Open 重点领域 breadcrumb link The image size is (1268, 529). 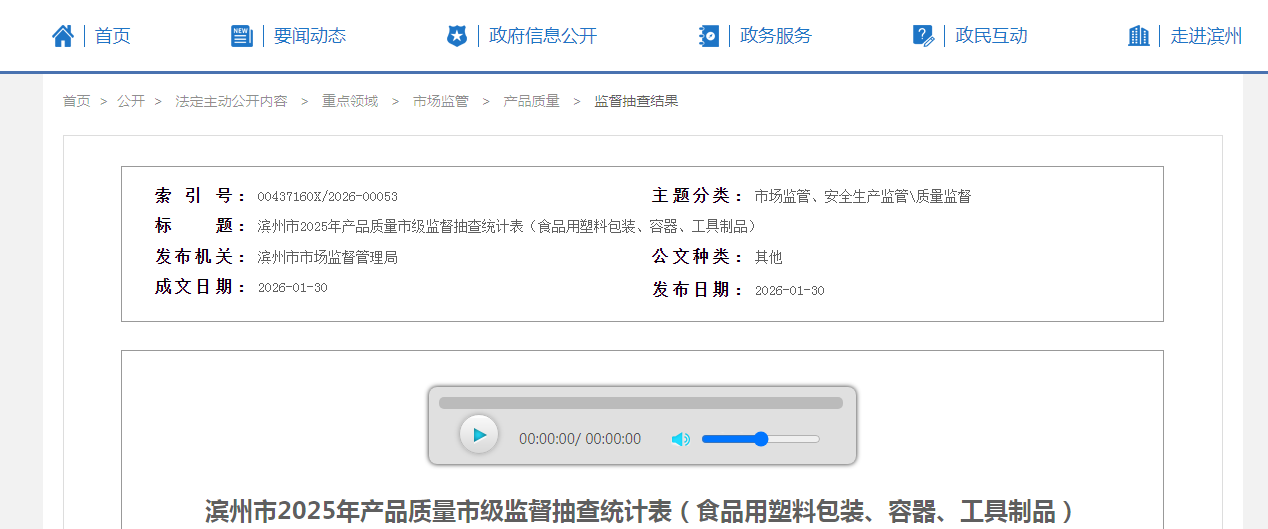pos(350,101)
